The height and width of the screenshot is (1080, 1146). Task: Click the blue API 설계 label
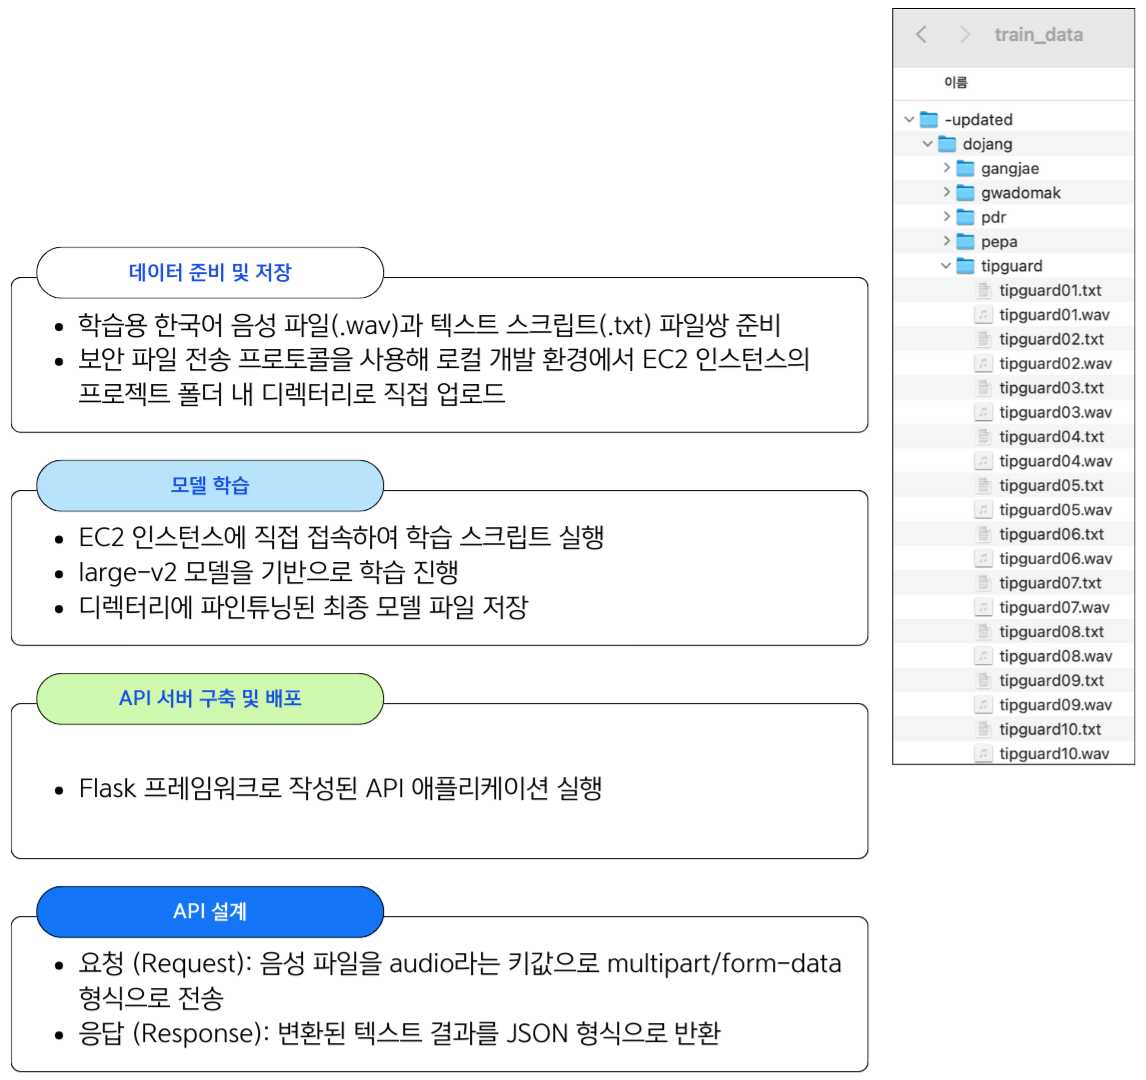[x=210, y=911]
